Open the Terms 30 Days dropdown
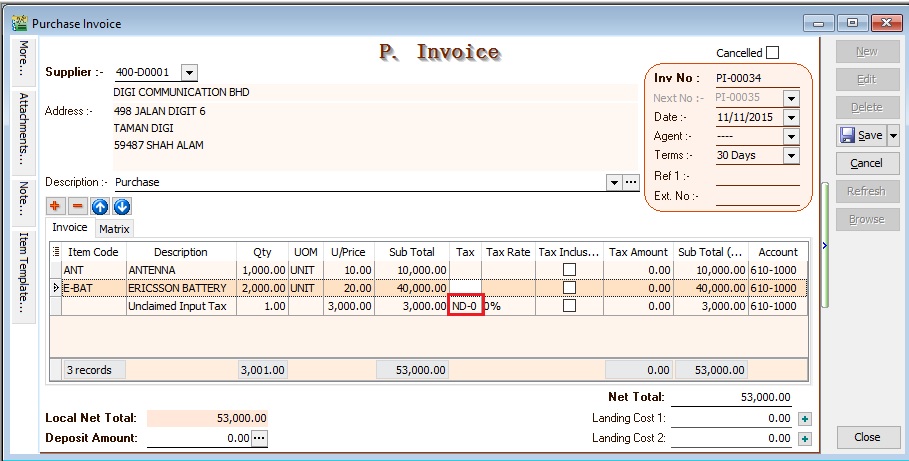Viewport: 909px width, 461px height. (x=791, y=156)
